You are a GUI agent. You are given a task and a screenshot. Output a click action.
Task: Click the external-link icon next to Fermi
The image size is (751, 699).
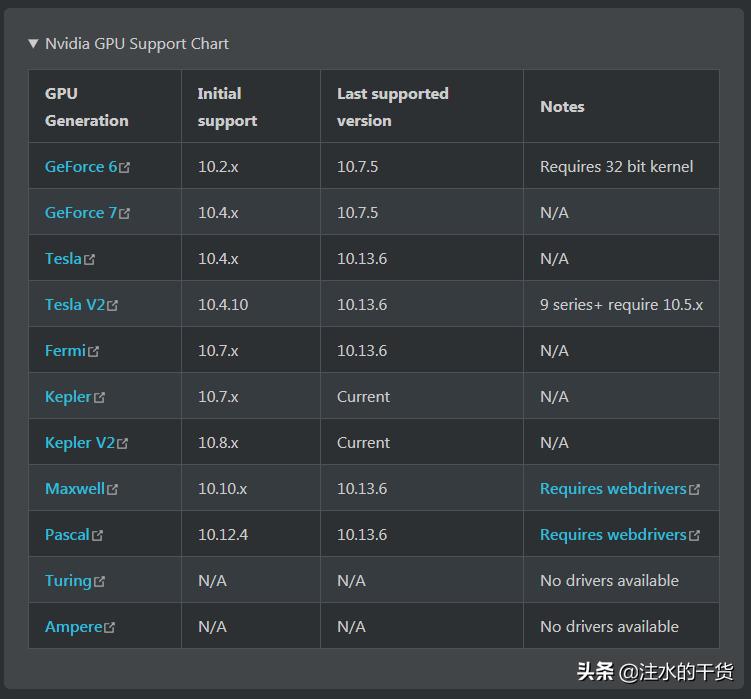(94, 352)
